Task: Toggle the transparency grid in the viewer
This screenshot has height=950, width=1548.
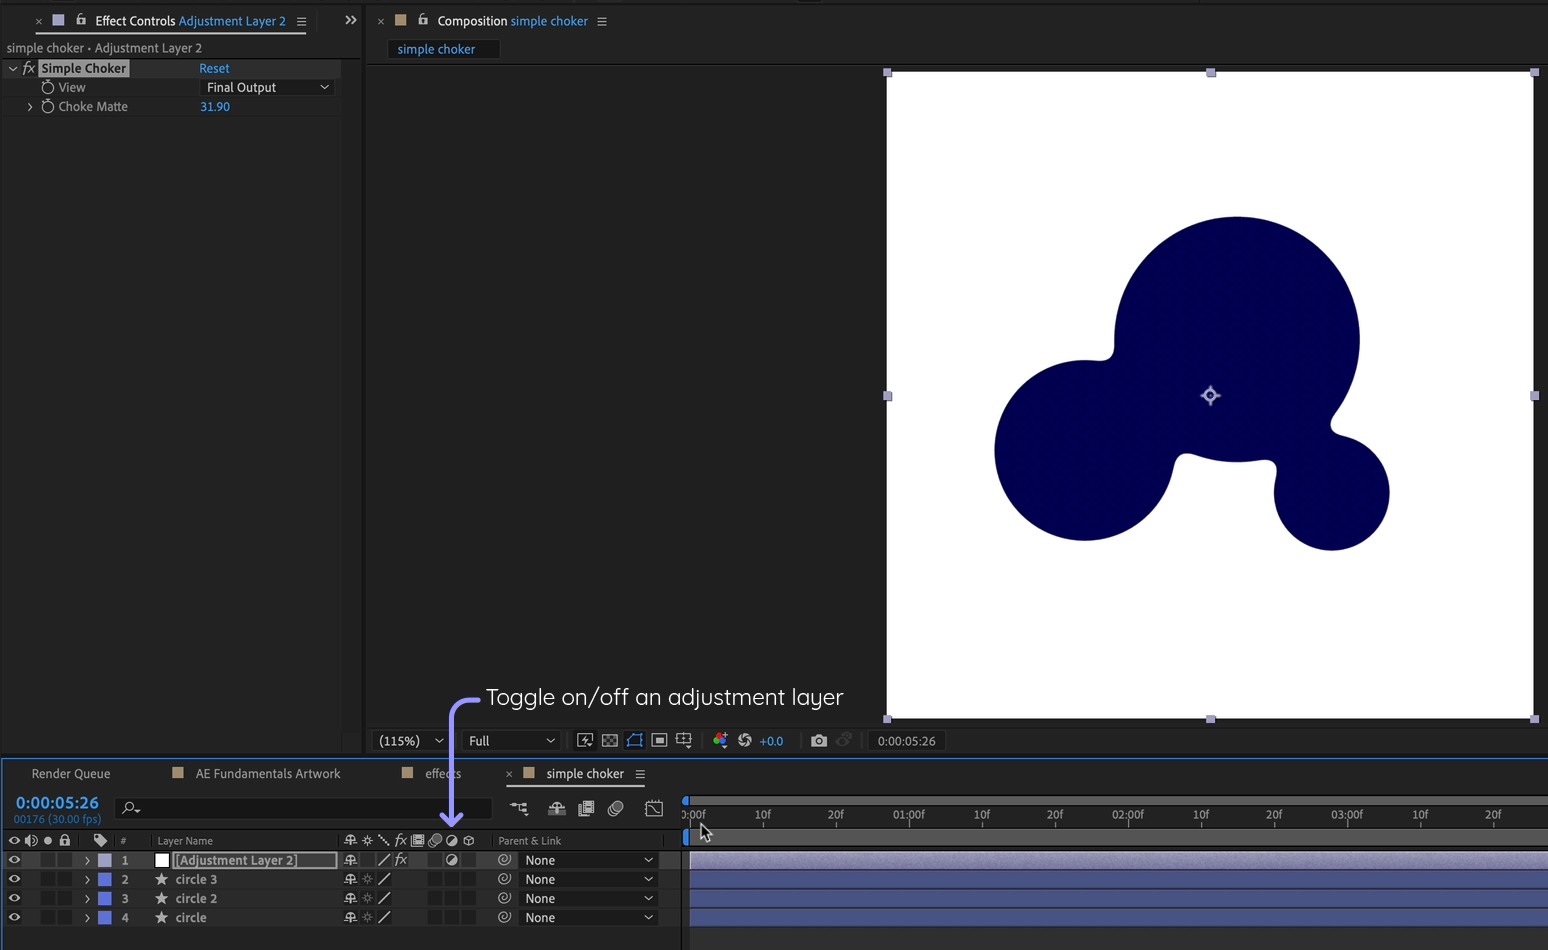Action: point(610,740)
